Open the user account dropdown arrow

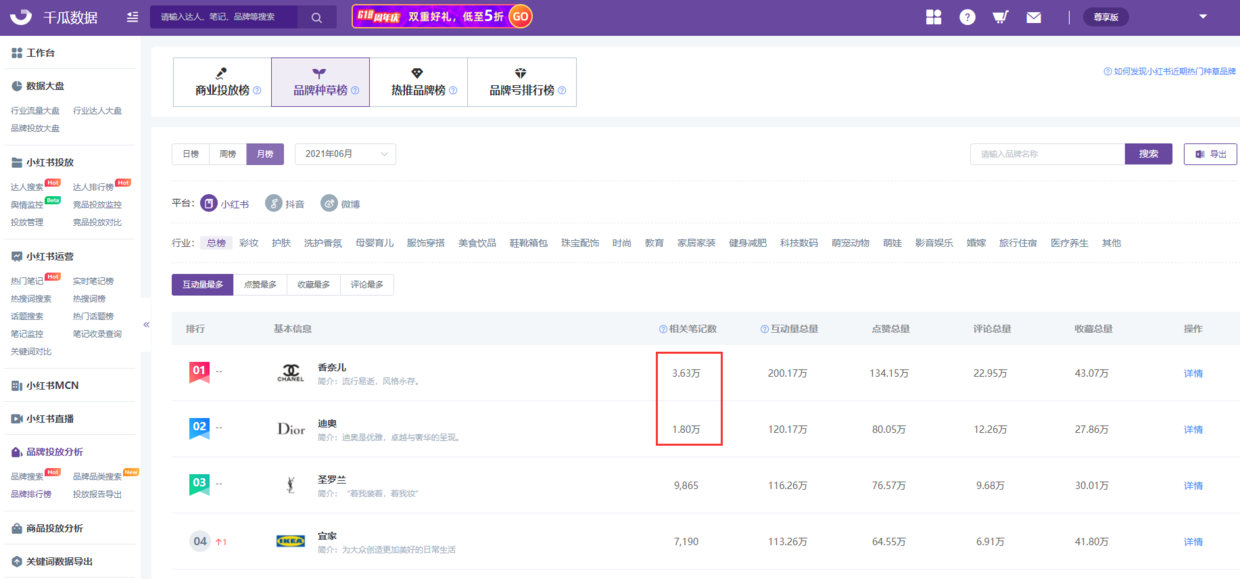[1203, 16]
